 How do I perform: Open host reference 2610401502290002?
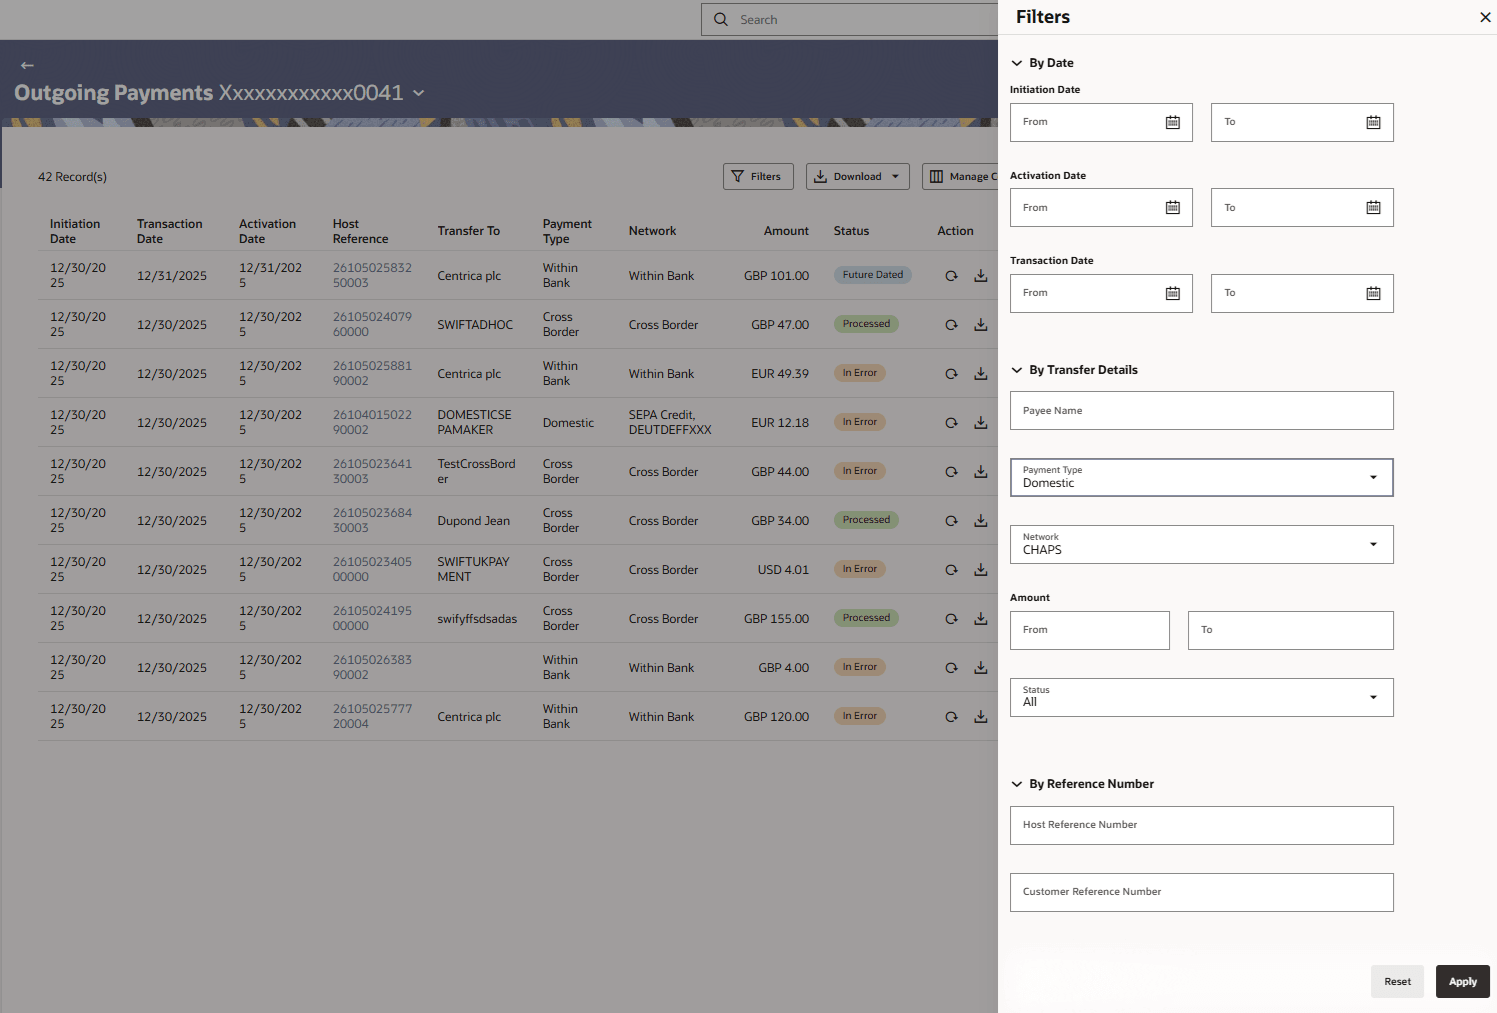pyautogui.click(x=372, y=423)
